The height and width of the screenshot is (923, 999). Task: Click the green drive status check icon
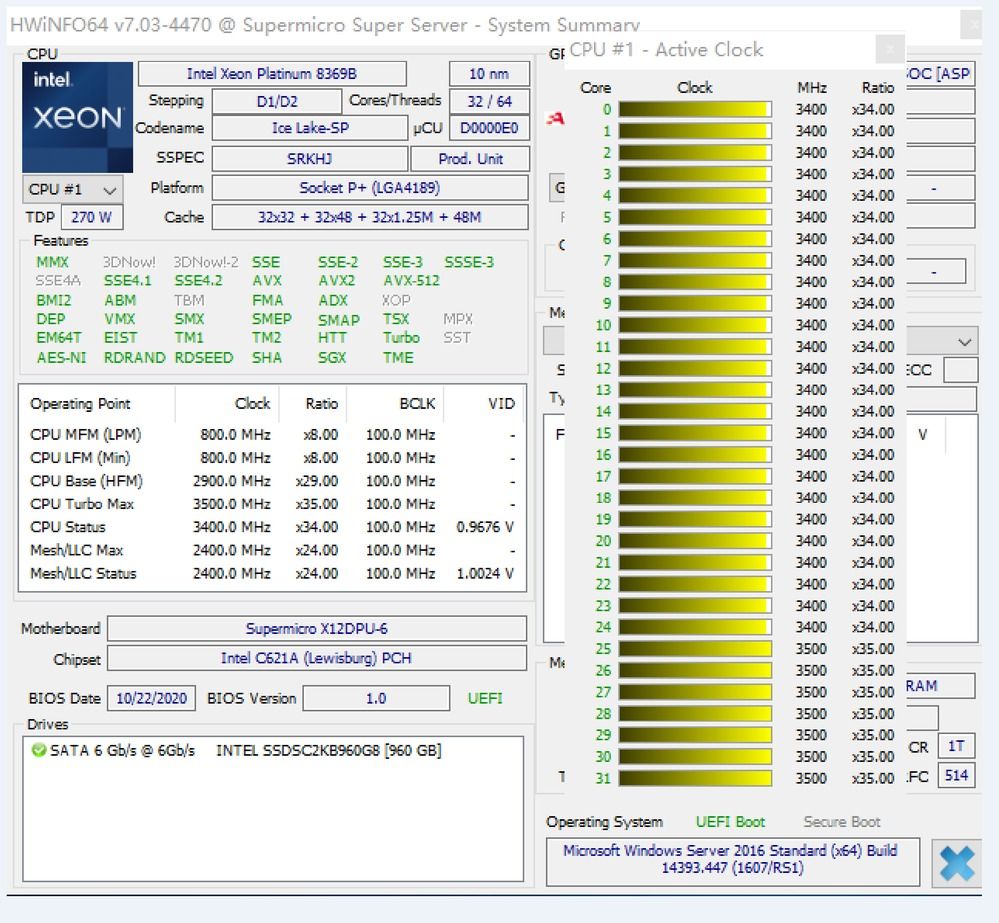click(x=39, y=750)
